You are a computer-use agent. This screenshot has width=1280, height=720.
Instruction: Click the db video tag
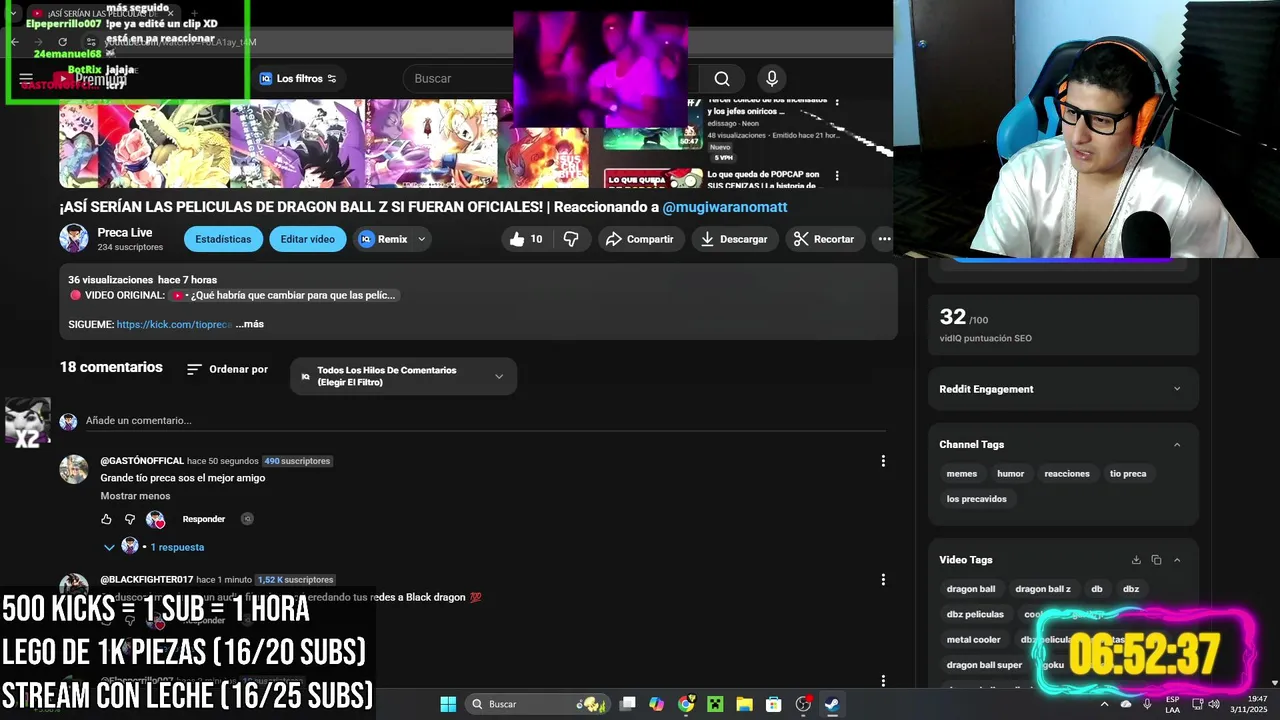[1097, 589]
